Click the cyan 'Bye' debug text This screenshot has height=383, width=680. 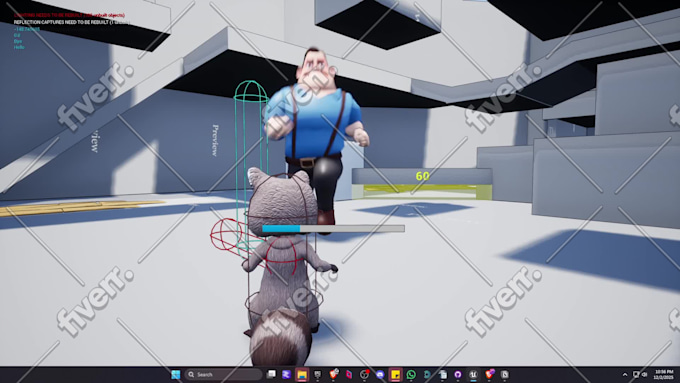point(17,41)
